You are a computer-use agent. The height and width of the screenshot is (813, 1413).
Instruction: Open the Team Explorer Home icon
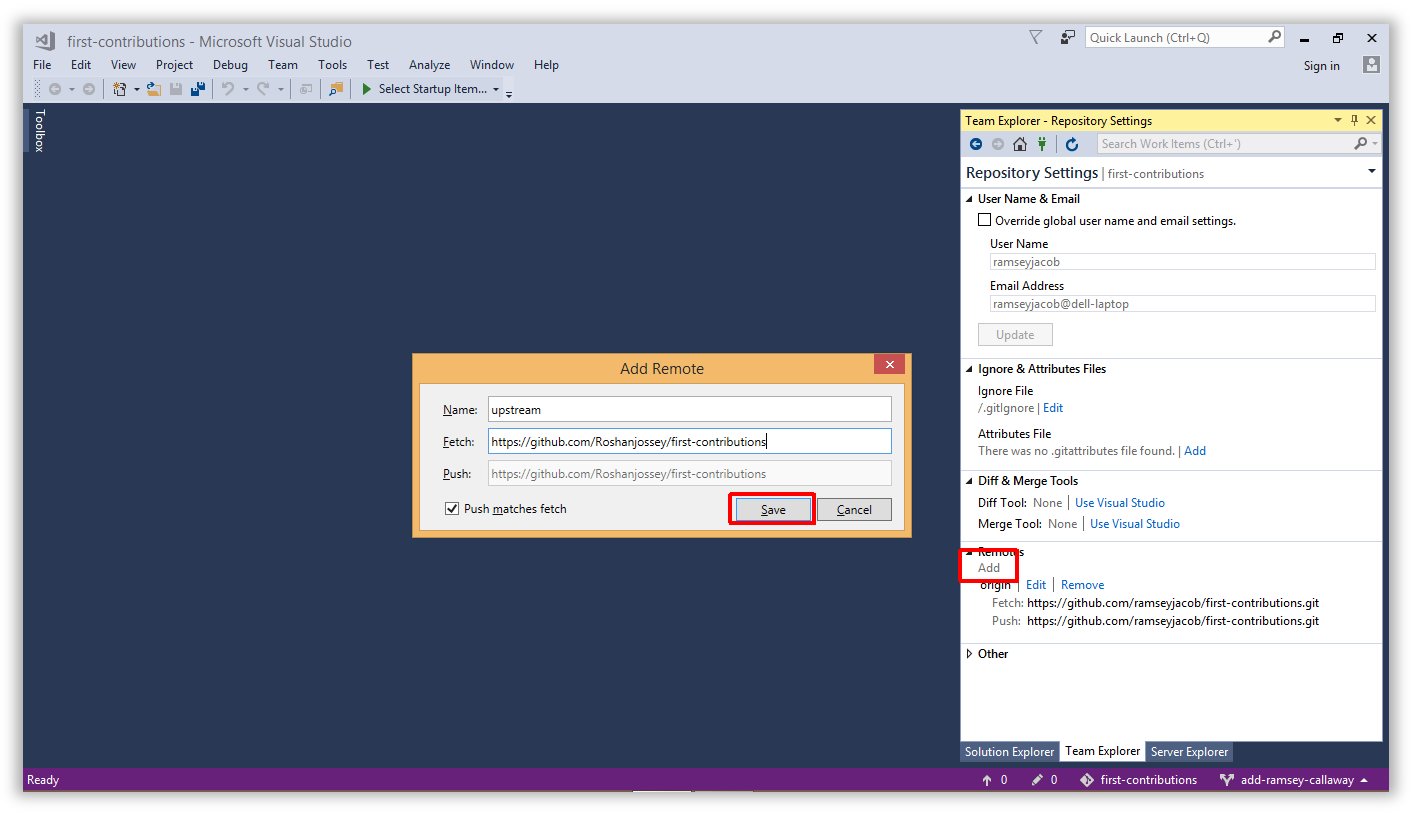1020,144
